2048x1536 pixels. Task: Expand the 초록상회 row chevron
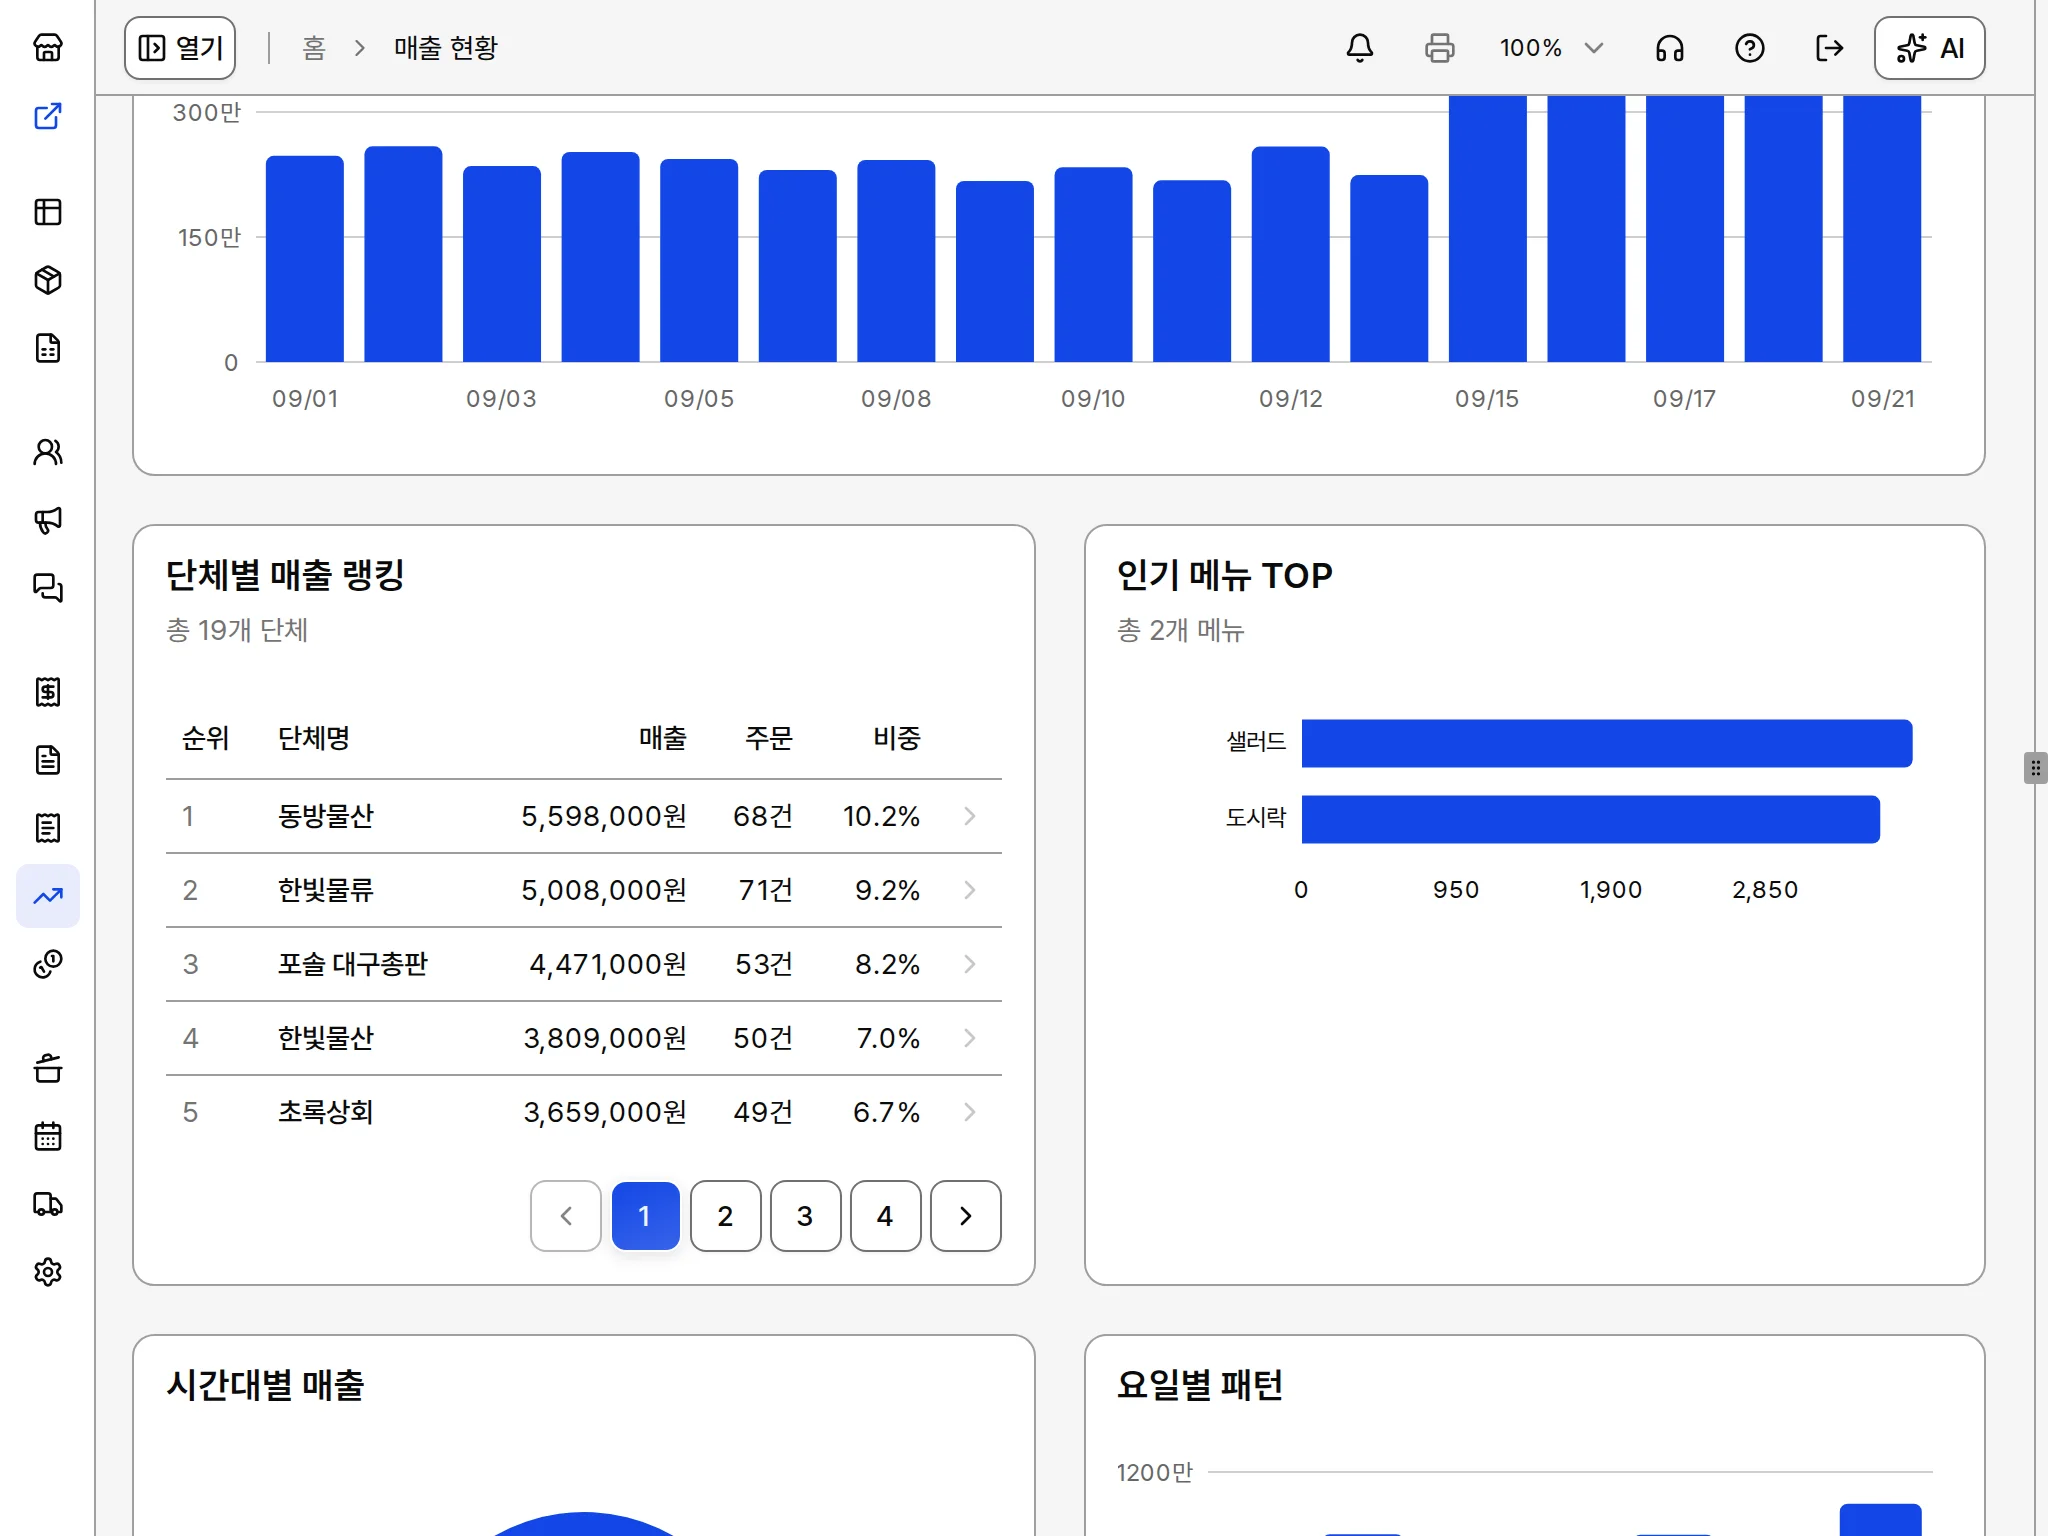click(969, 1112)
